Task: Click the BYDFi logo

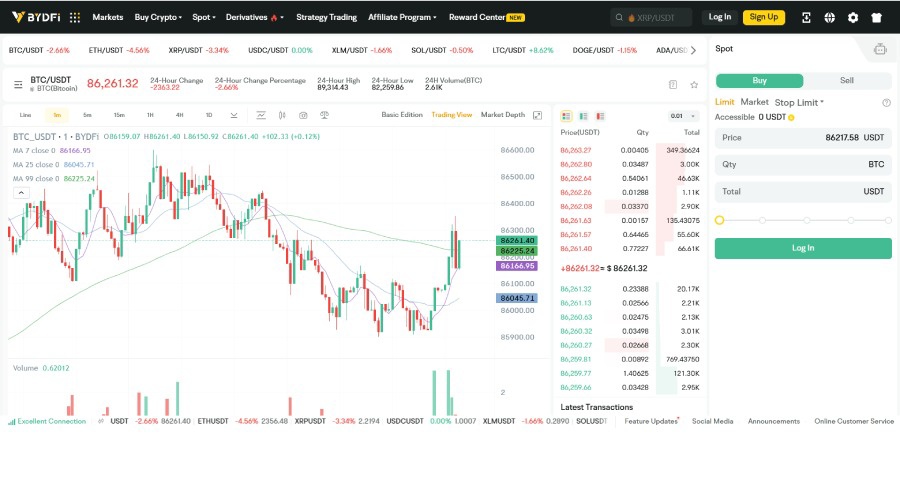Action: click(x=36, y=17)
